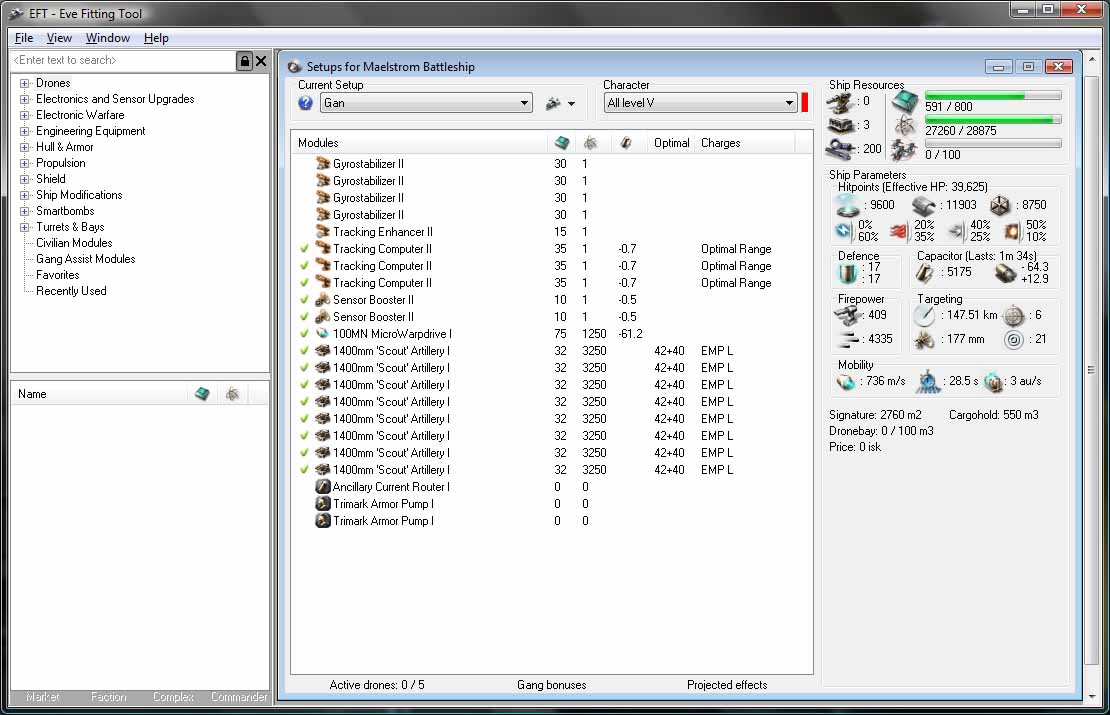
Task: Toggle first Sensor Booster II active checkmark
Action: 304,299
